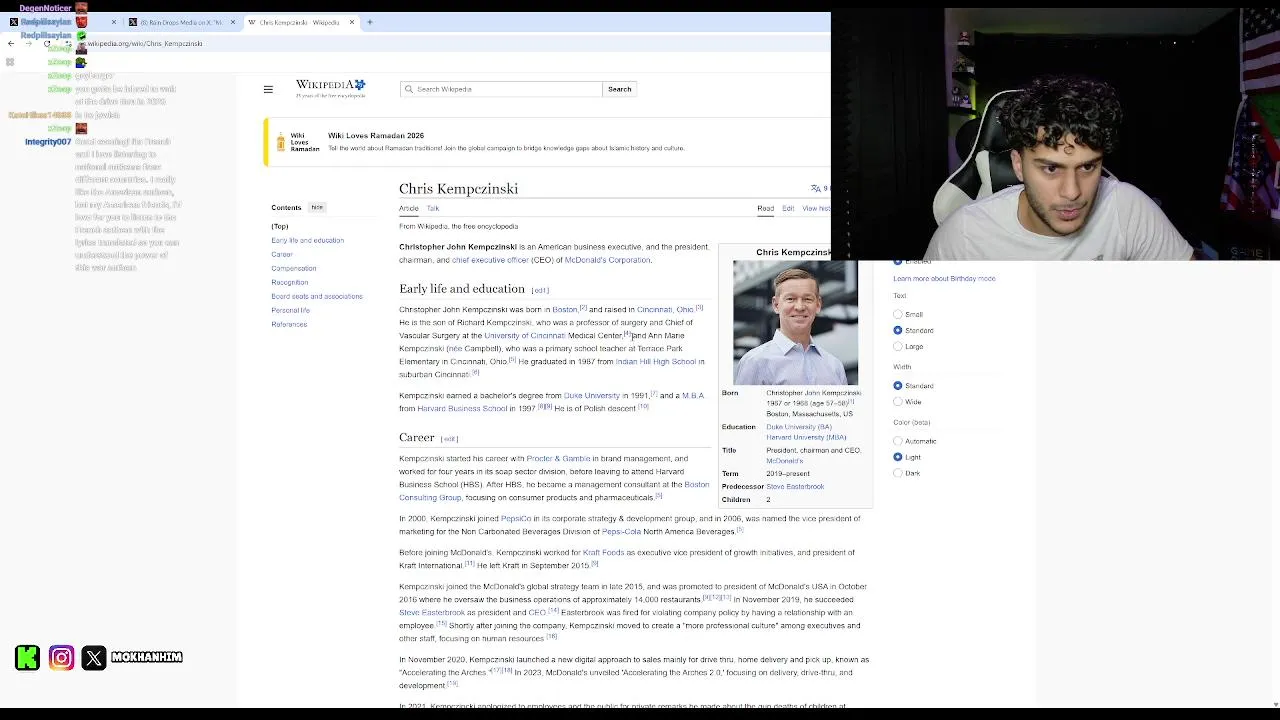Jump to (Top) in contents

[x=280, y=226]
